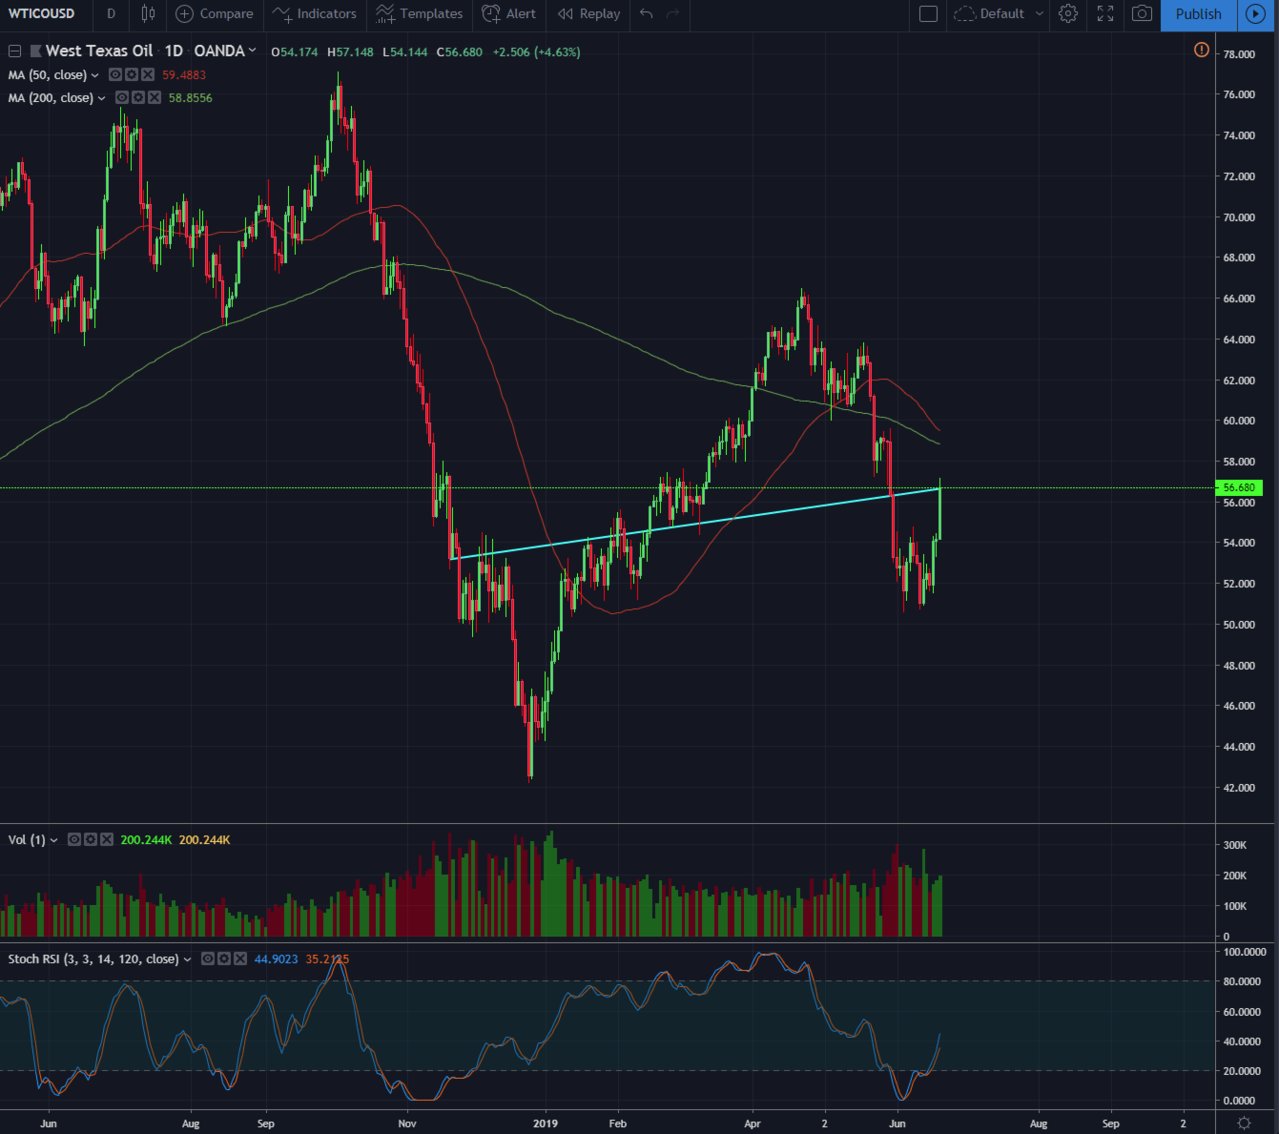Hide the MA (50, close) indicator

115,75
